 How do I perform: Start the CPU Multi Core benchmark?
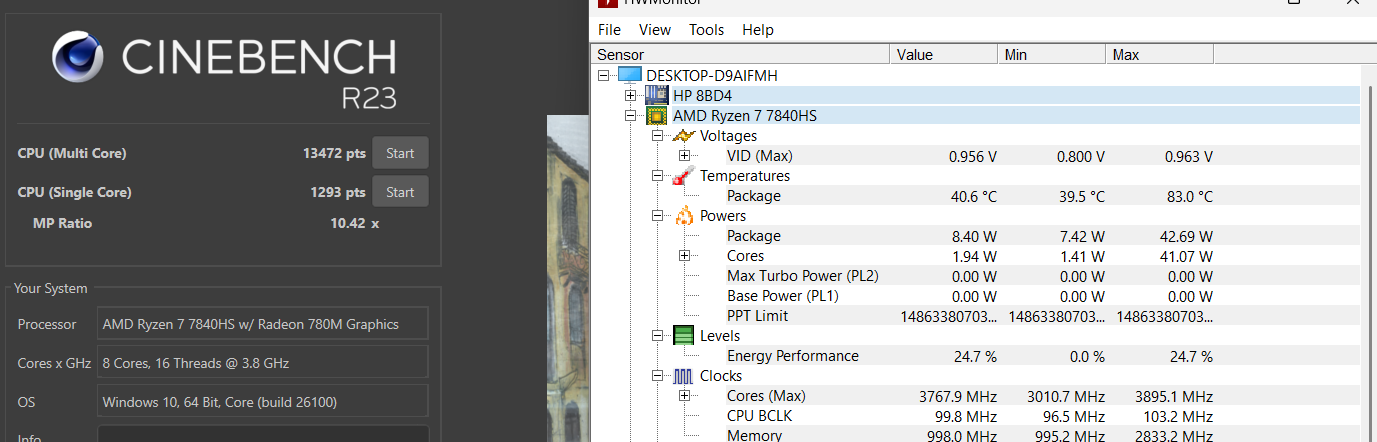click(x=400, y=153)
